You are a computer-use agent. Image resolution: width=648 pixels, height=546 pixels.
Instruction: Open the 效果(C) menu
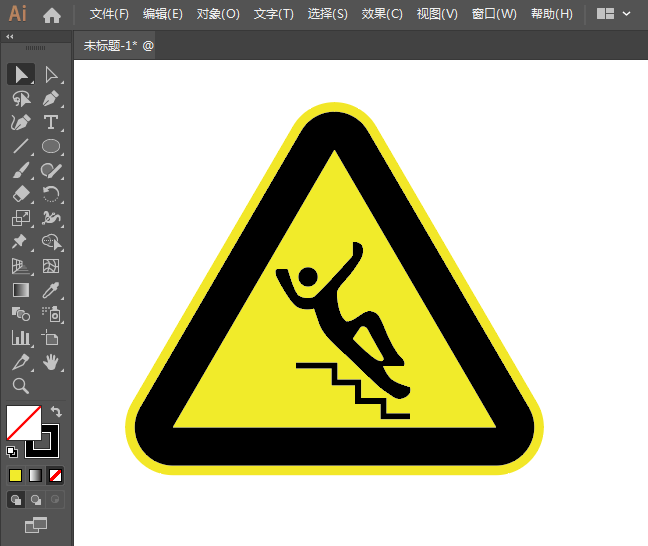click(382, 14)
